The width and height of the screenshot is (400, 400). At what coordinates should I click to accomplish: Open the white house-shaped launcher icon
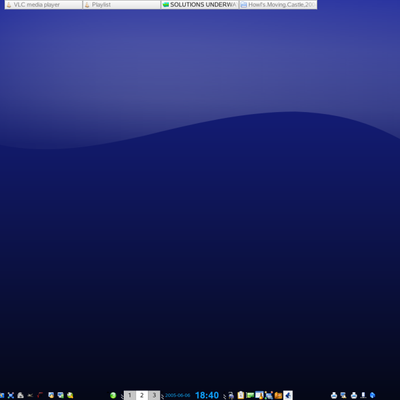20,395
